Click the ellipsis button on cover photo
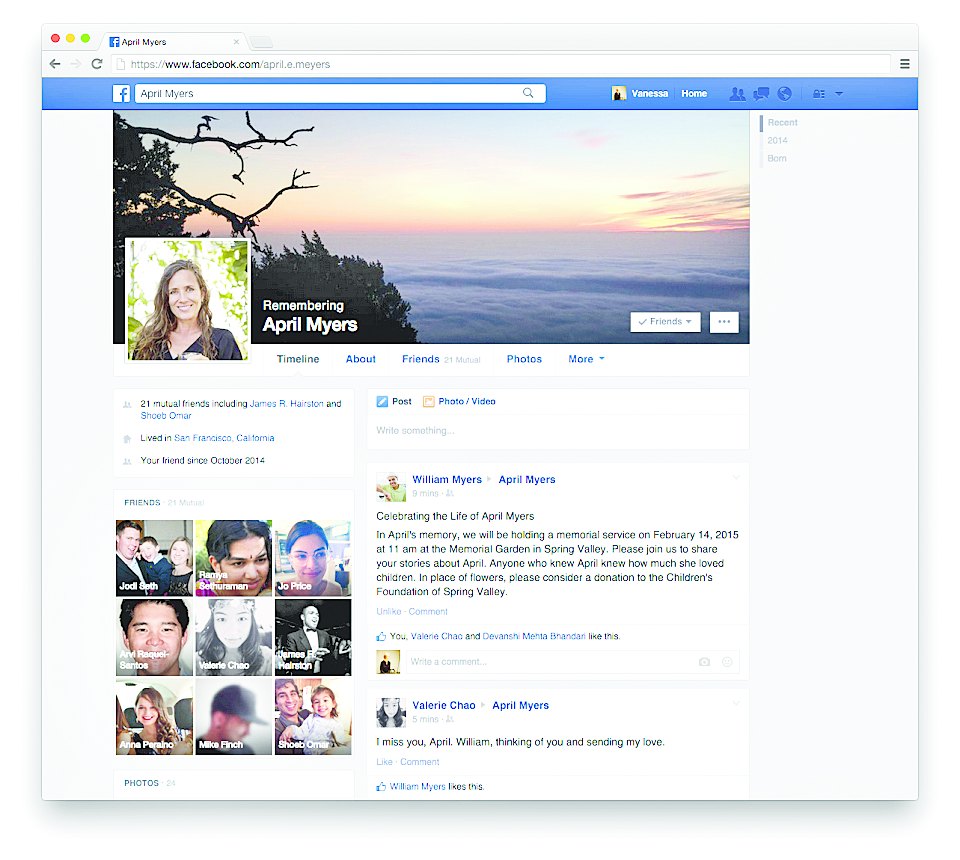The image size is (960, 860). (x=724, y=322)
